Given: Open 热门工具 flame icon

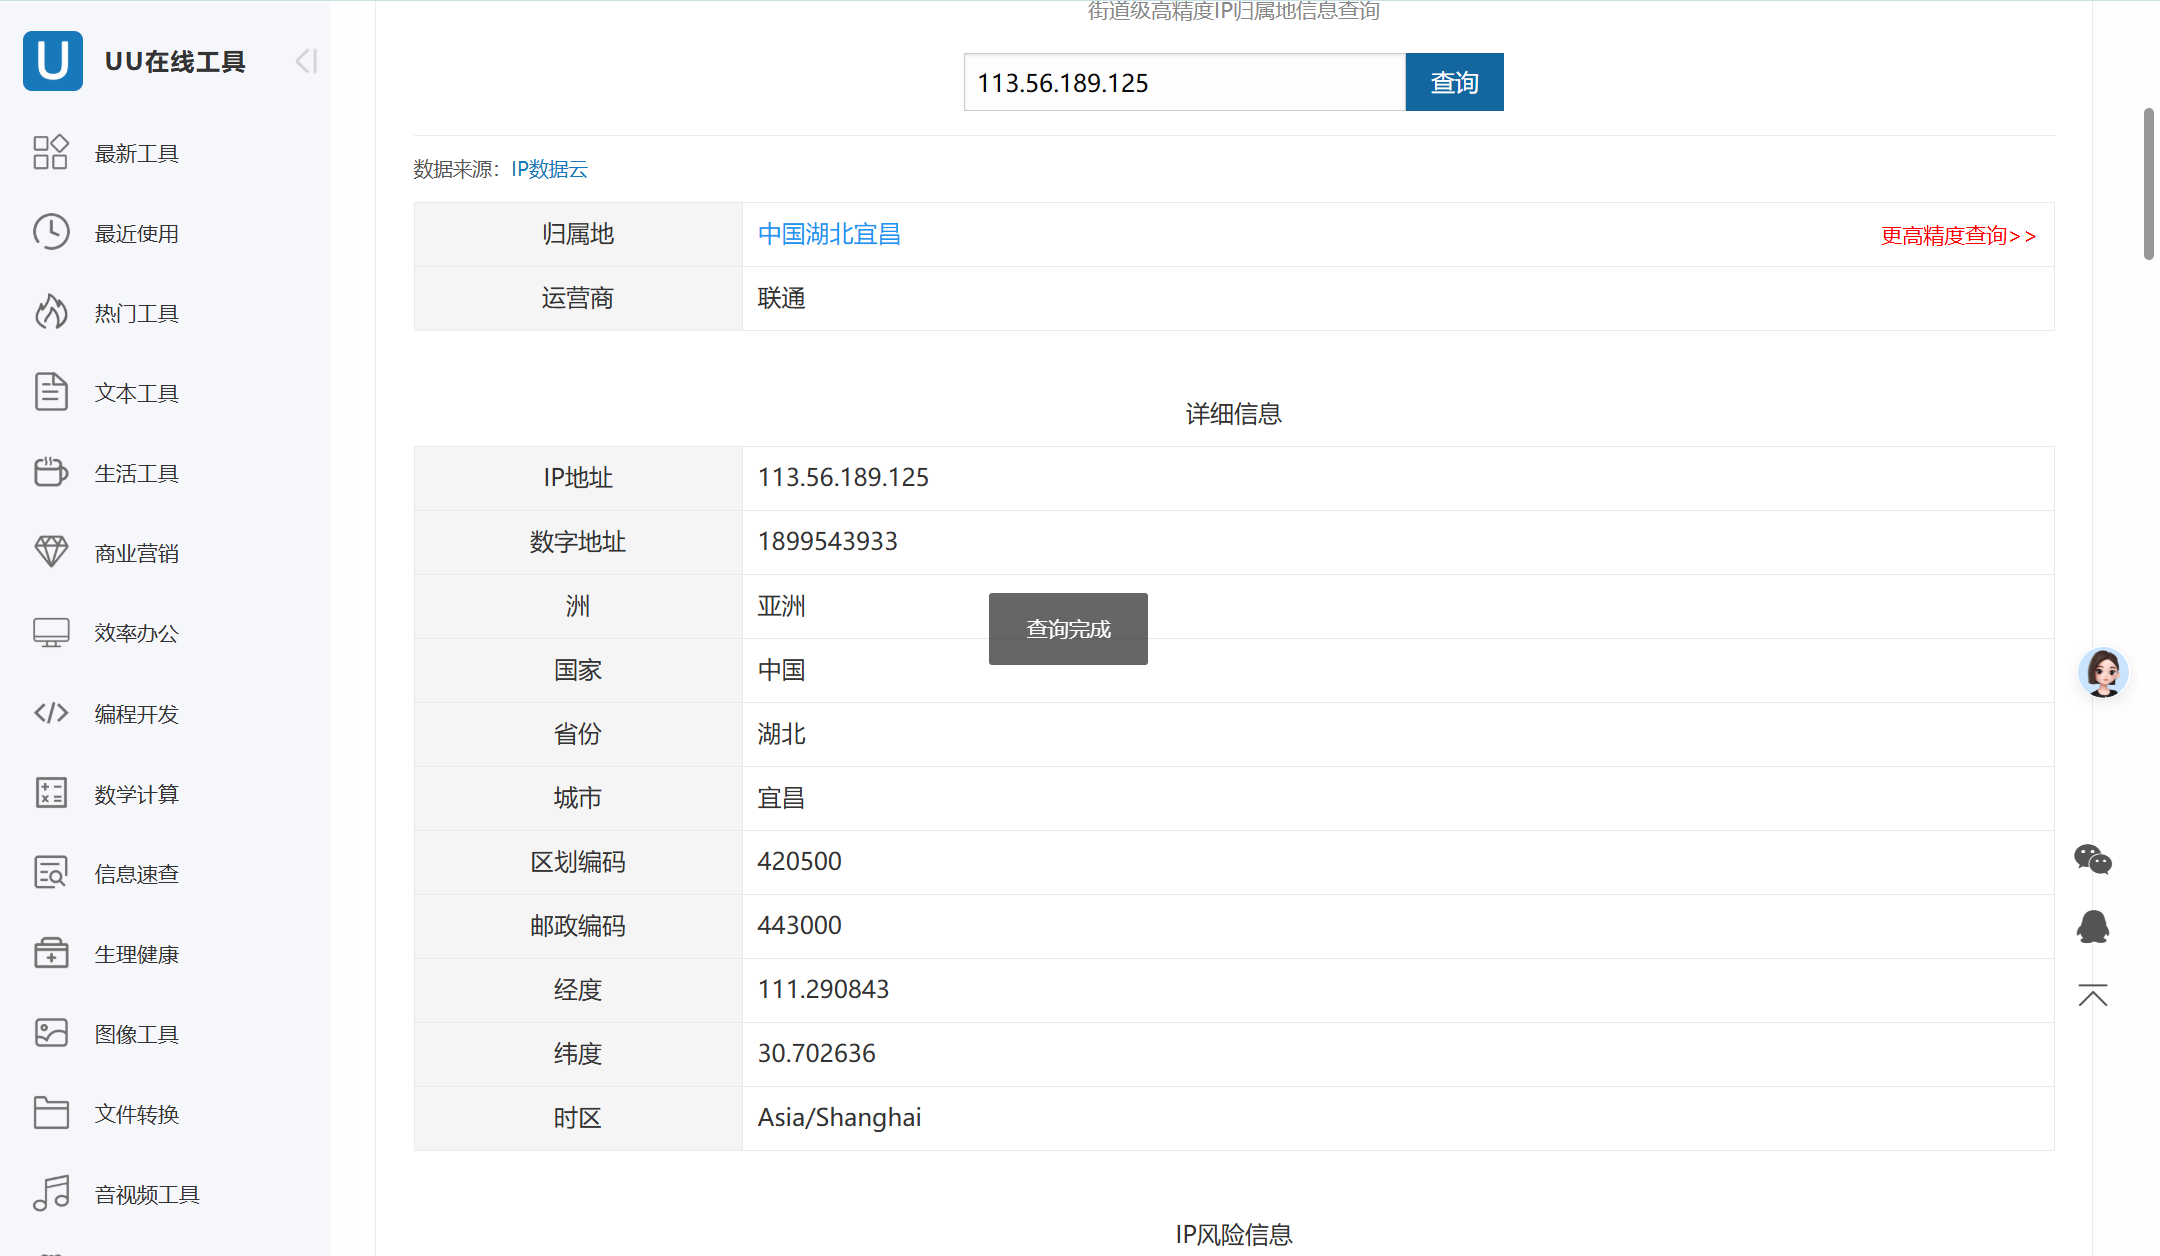Looking at the screenshot, I should tap(50, 312).
